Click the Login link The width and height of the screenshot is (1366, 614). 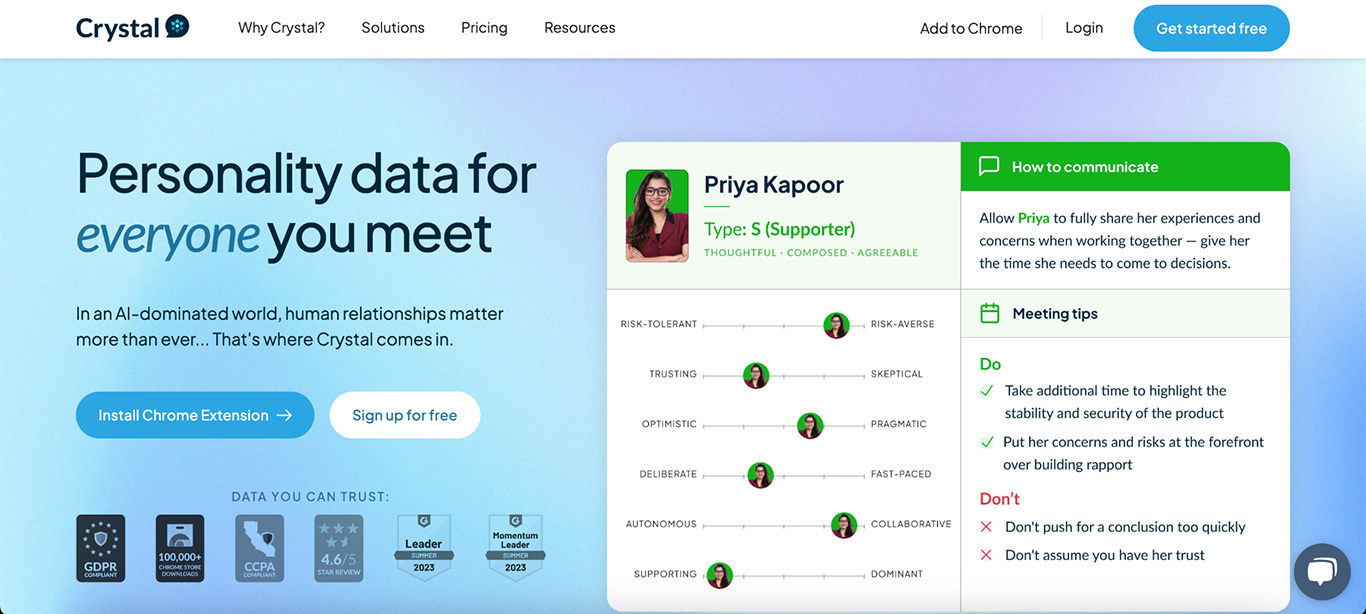1084,28
